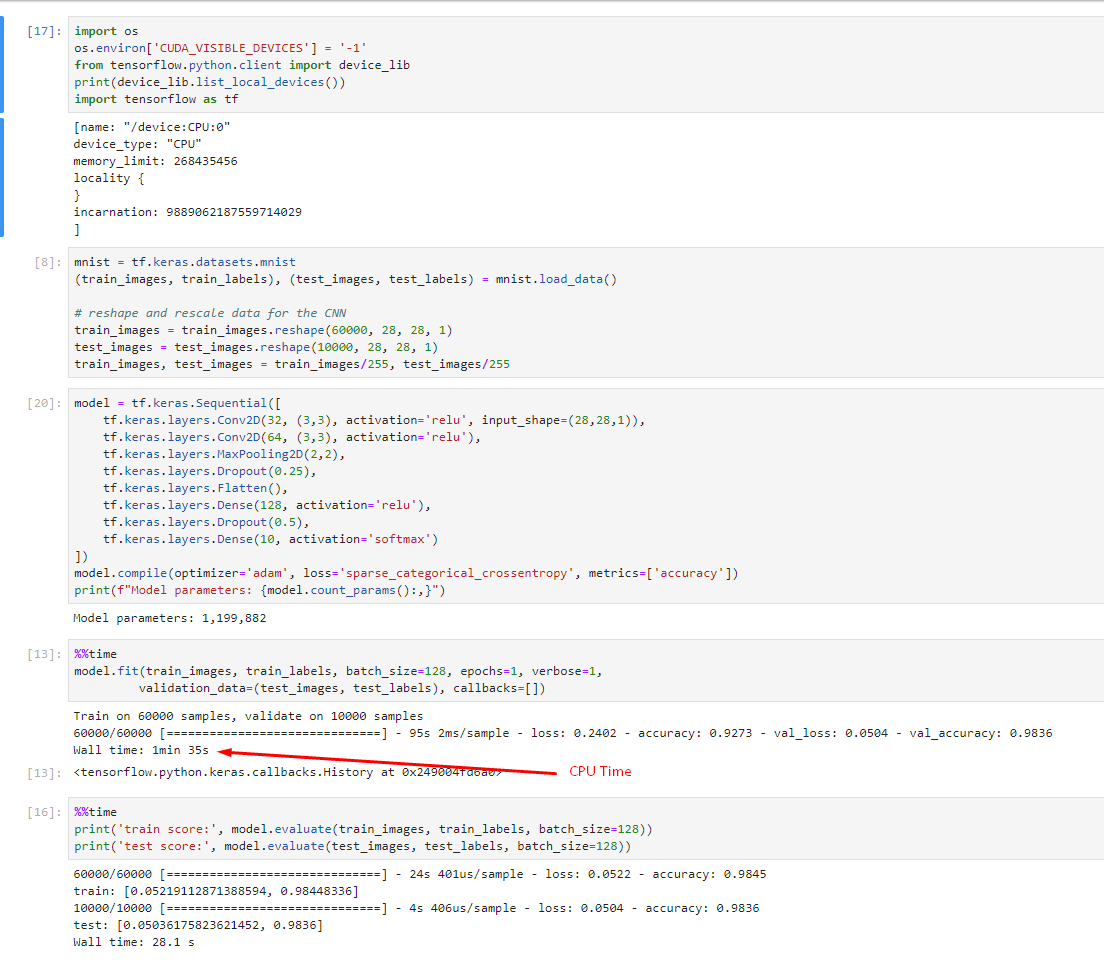This screenshot has width=1104, height=963.
Task: Select output line name: "/device:CPU:0"
Action: (152, 127)
